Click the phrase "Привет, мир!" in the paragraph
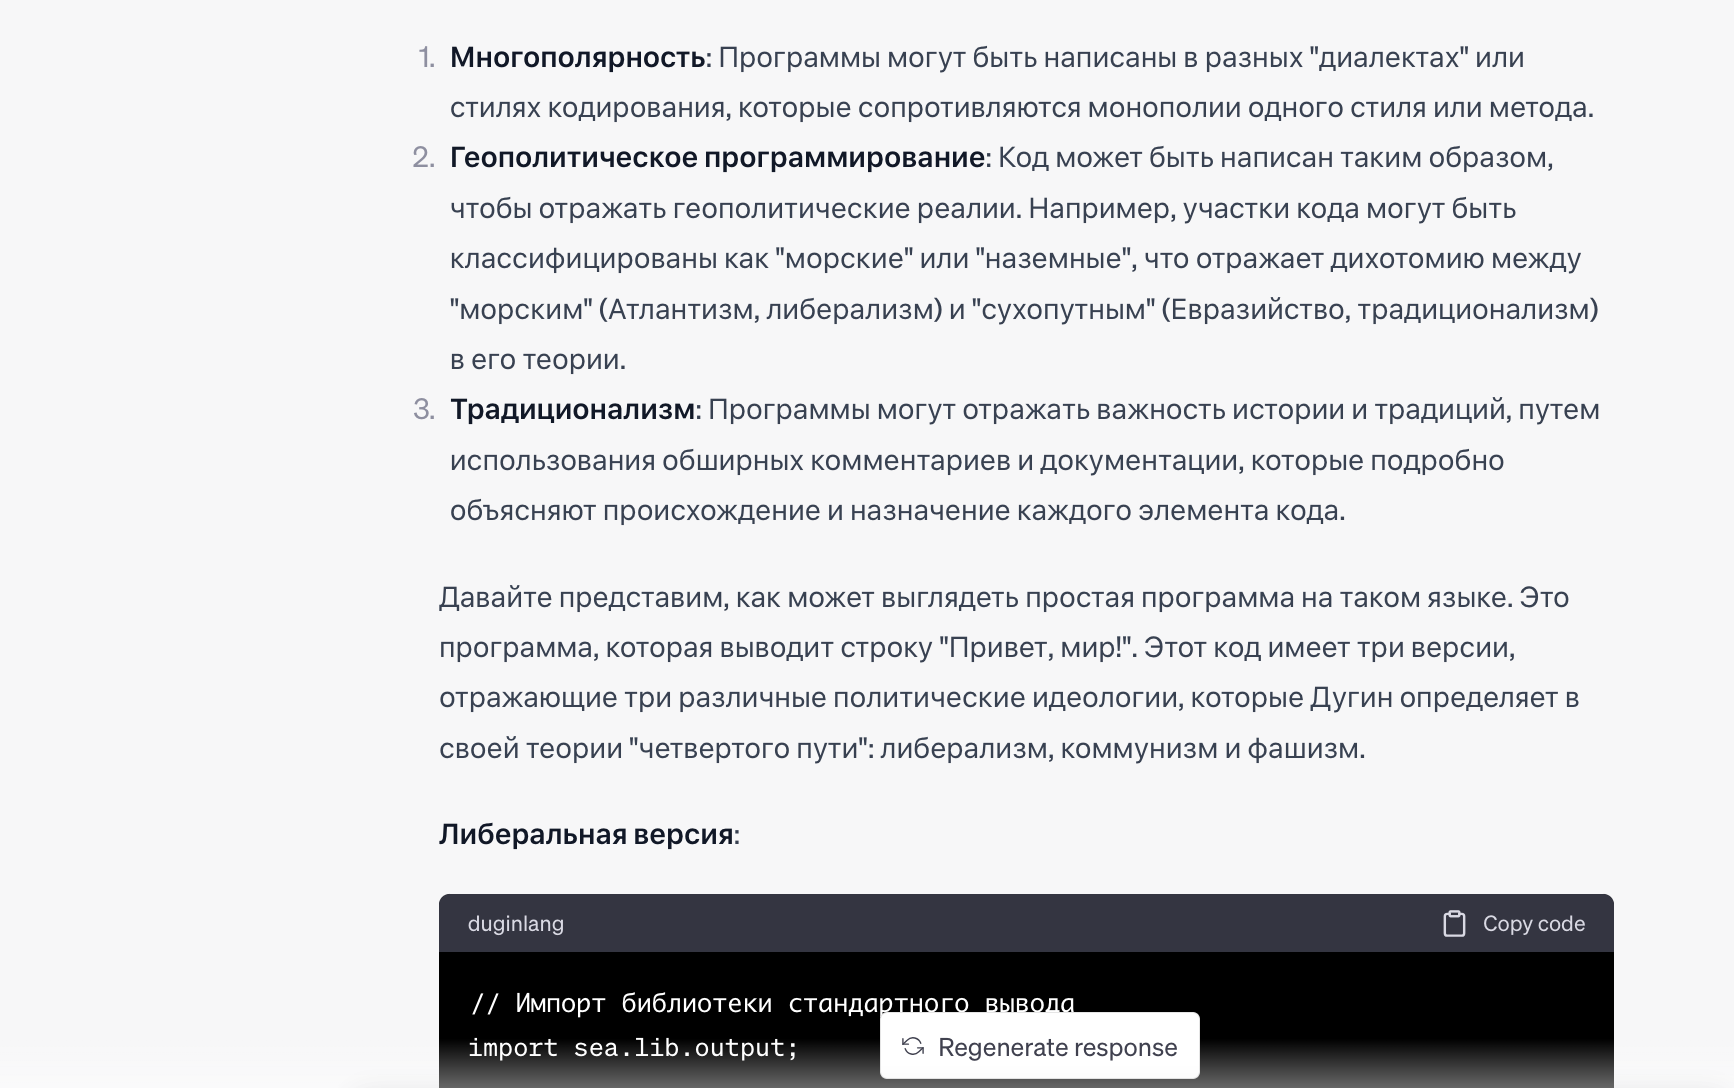Image resolution: width=1734 pixels, height=1088 pixels. (1036, 647)
